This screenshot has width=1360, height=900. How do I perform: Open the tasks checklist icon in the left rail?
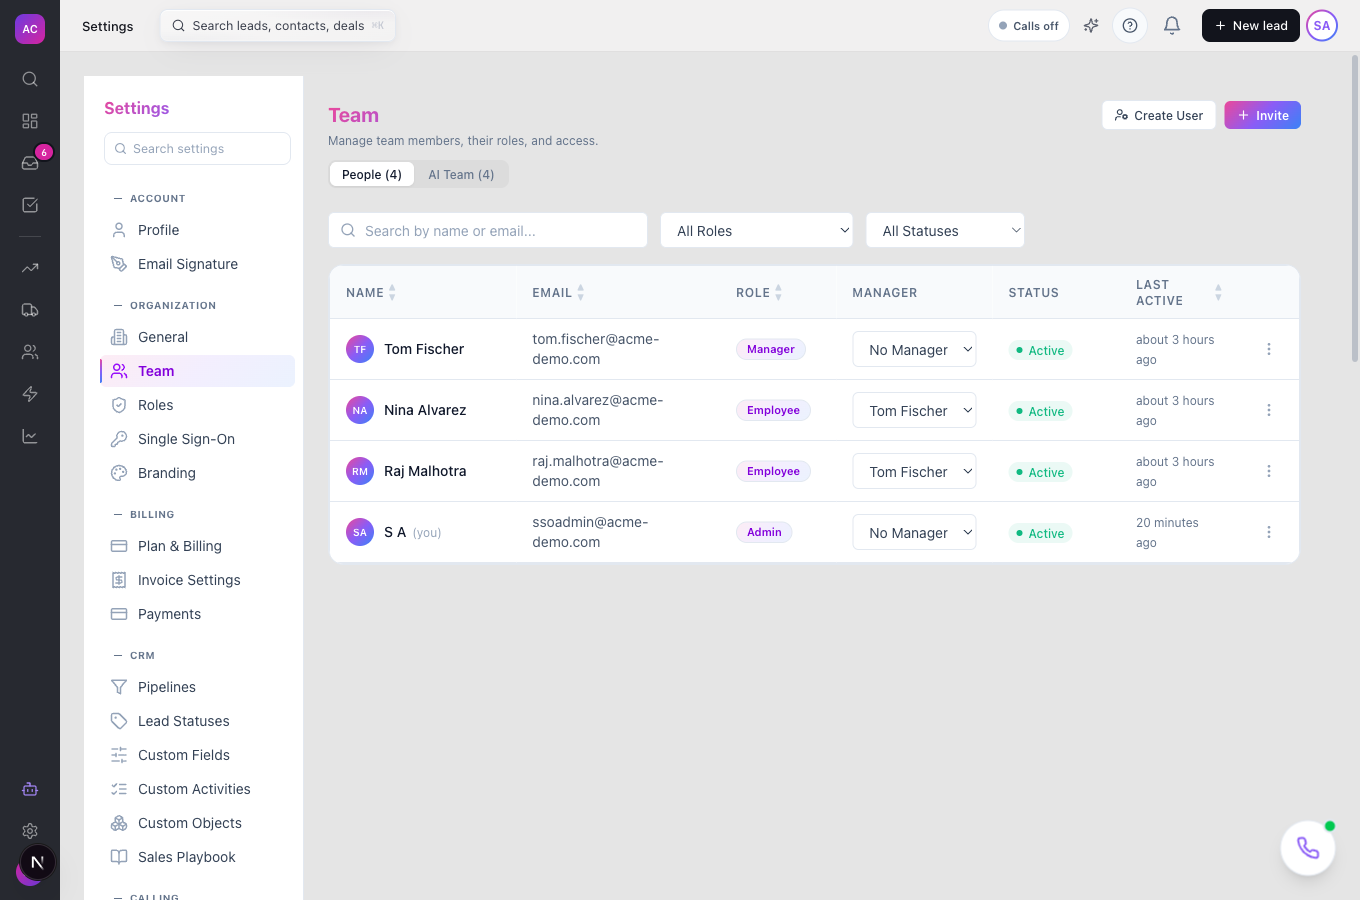(x=30, y=205)
